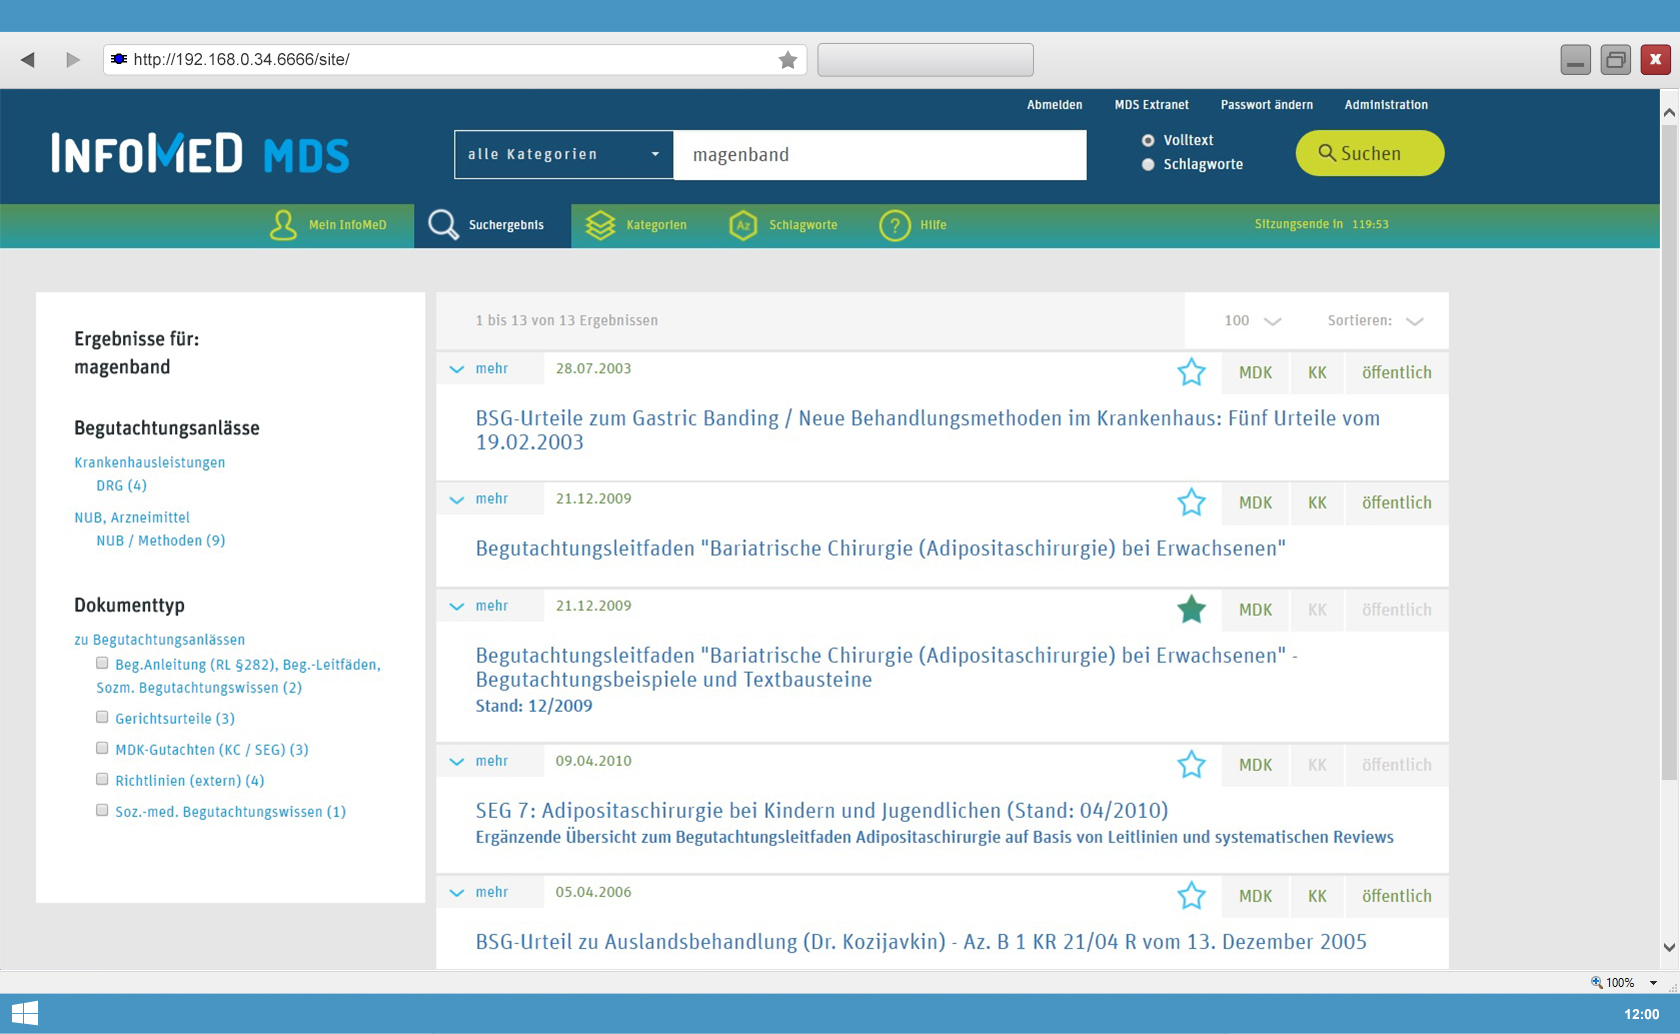Viewport: 1680px width, 1034px height.
Task: Click MDK tag on 28.07.2003 result
Action: (x=1255, y=373)
